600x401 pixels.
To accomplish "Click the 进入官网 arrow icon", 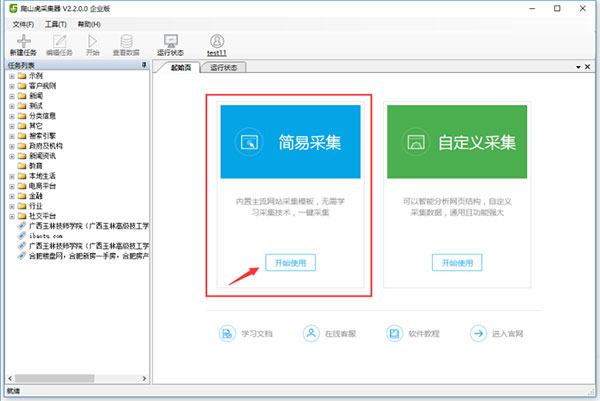I will coord(478,334).
